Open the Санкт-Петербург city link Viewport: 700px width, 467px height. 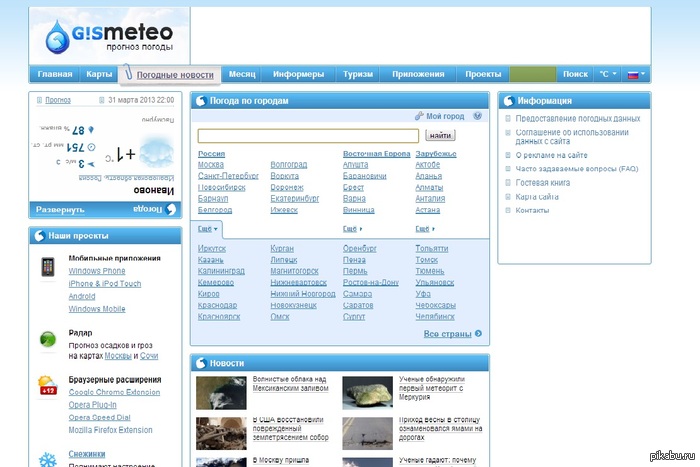point(228,176)
